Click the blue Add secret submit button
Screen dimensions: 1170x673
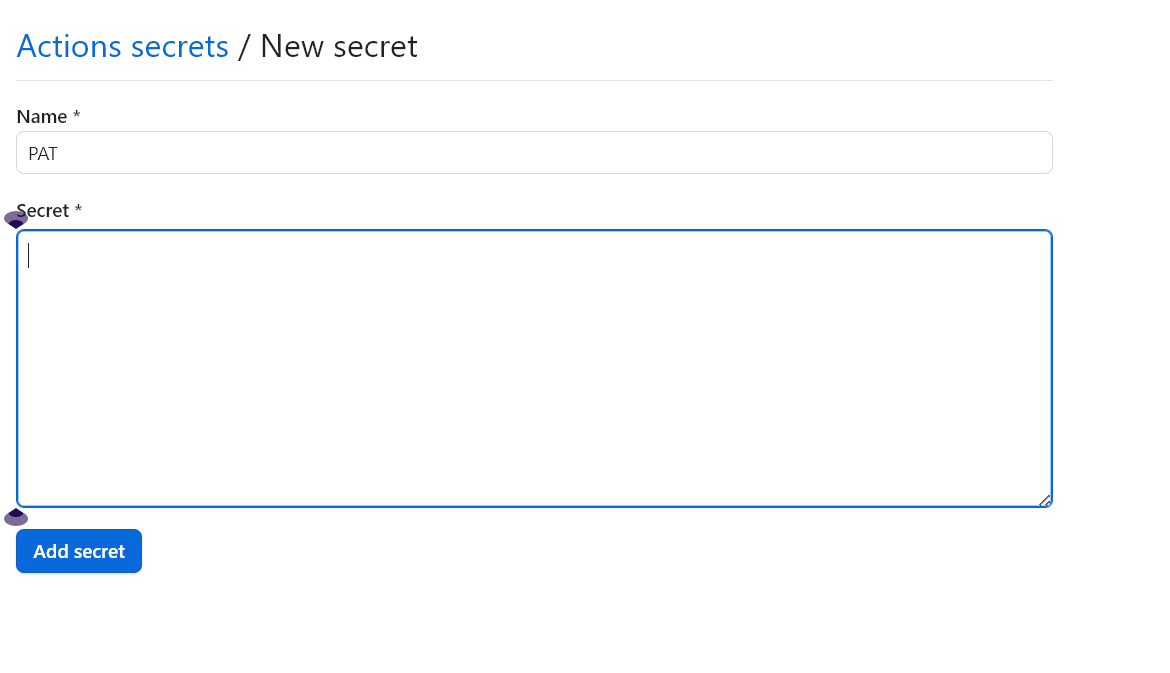click(78, 551)
